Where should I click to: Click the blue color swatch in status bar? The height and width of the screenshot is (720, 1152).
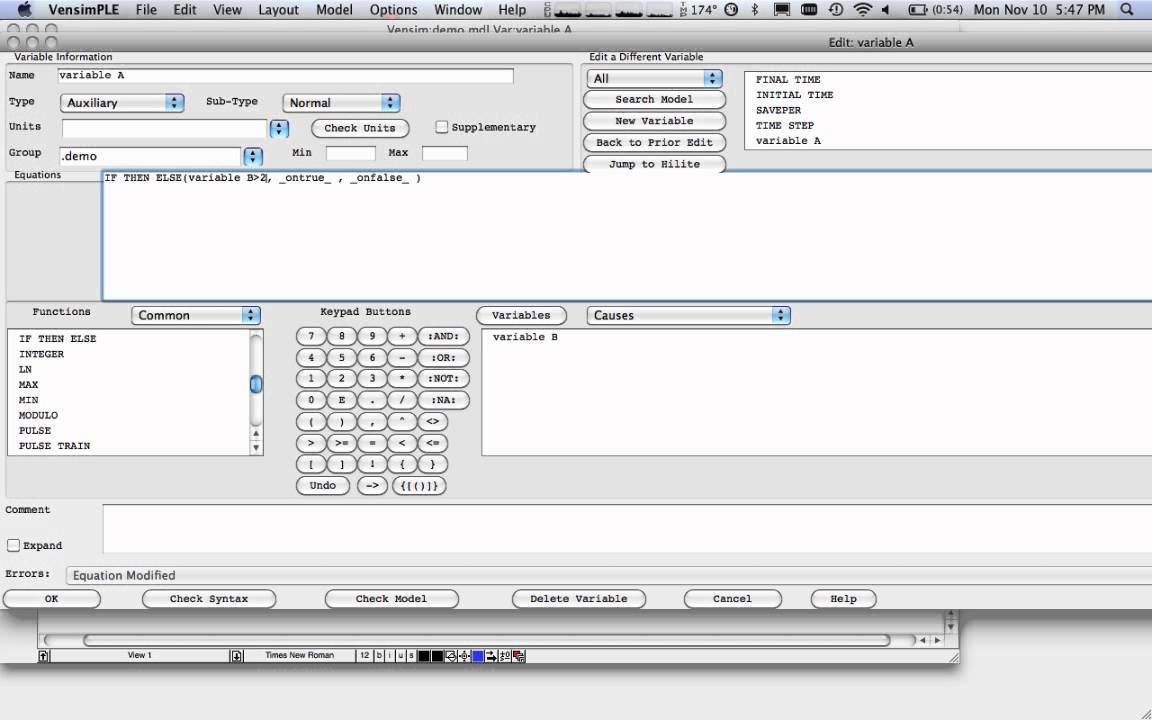click(478, 655)
